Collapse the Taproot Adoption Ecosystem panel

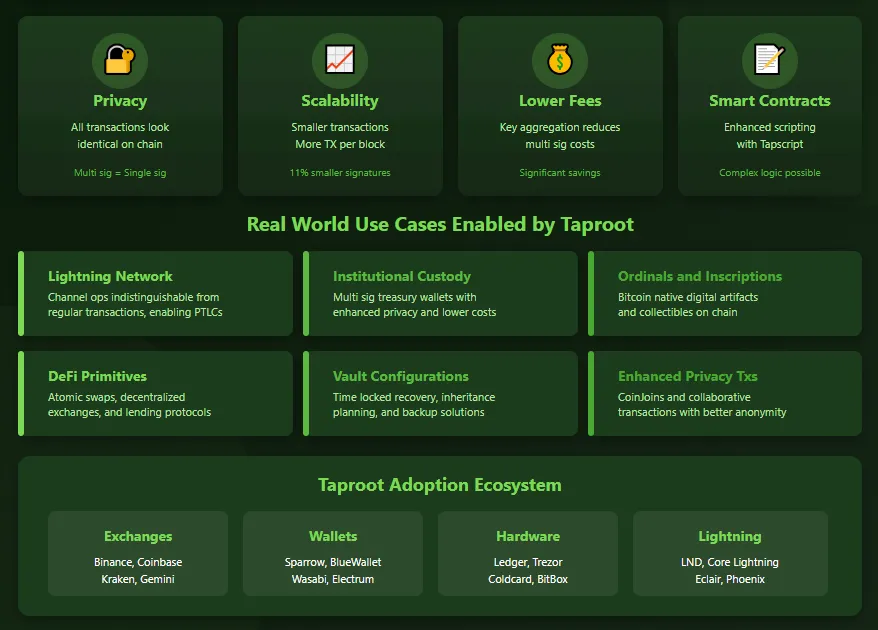440,485
